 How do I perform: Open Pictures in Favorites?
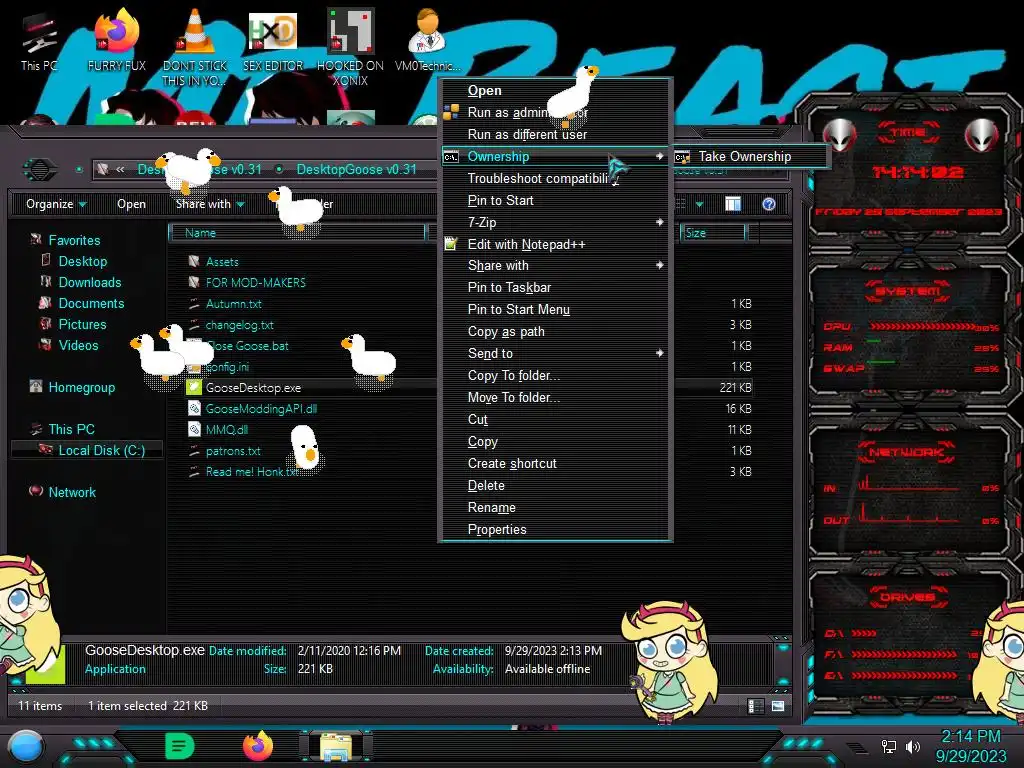point(82,324)
